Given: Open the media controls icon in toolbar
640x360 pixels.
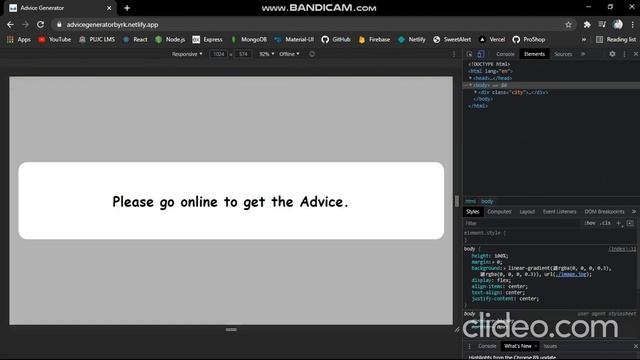Looking at the screenshot, I should tap(602, 25).
